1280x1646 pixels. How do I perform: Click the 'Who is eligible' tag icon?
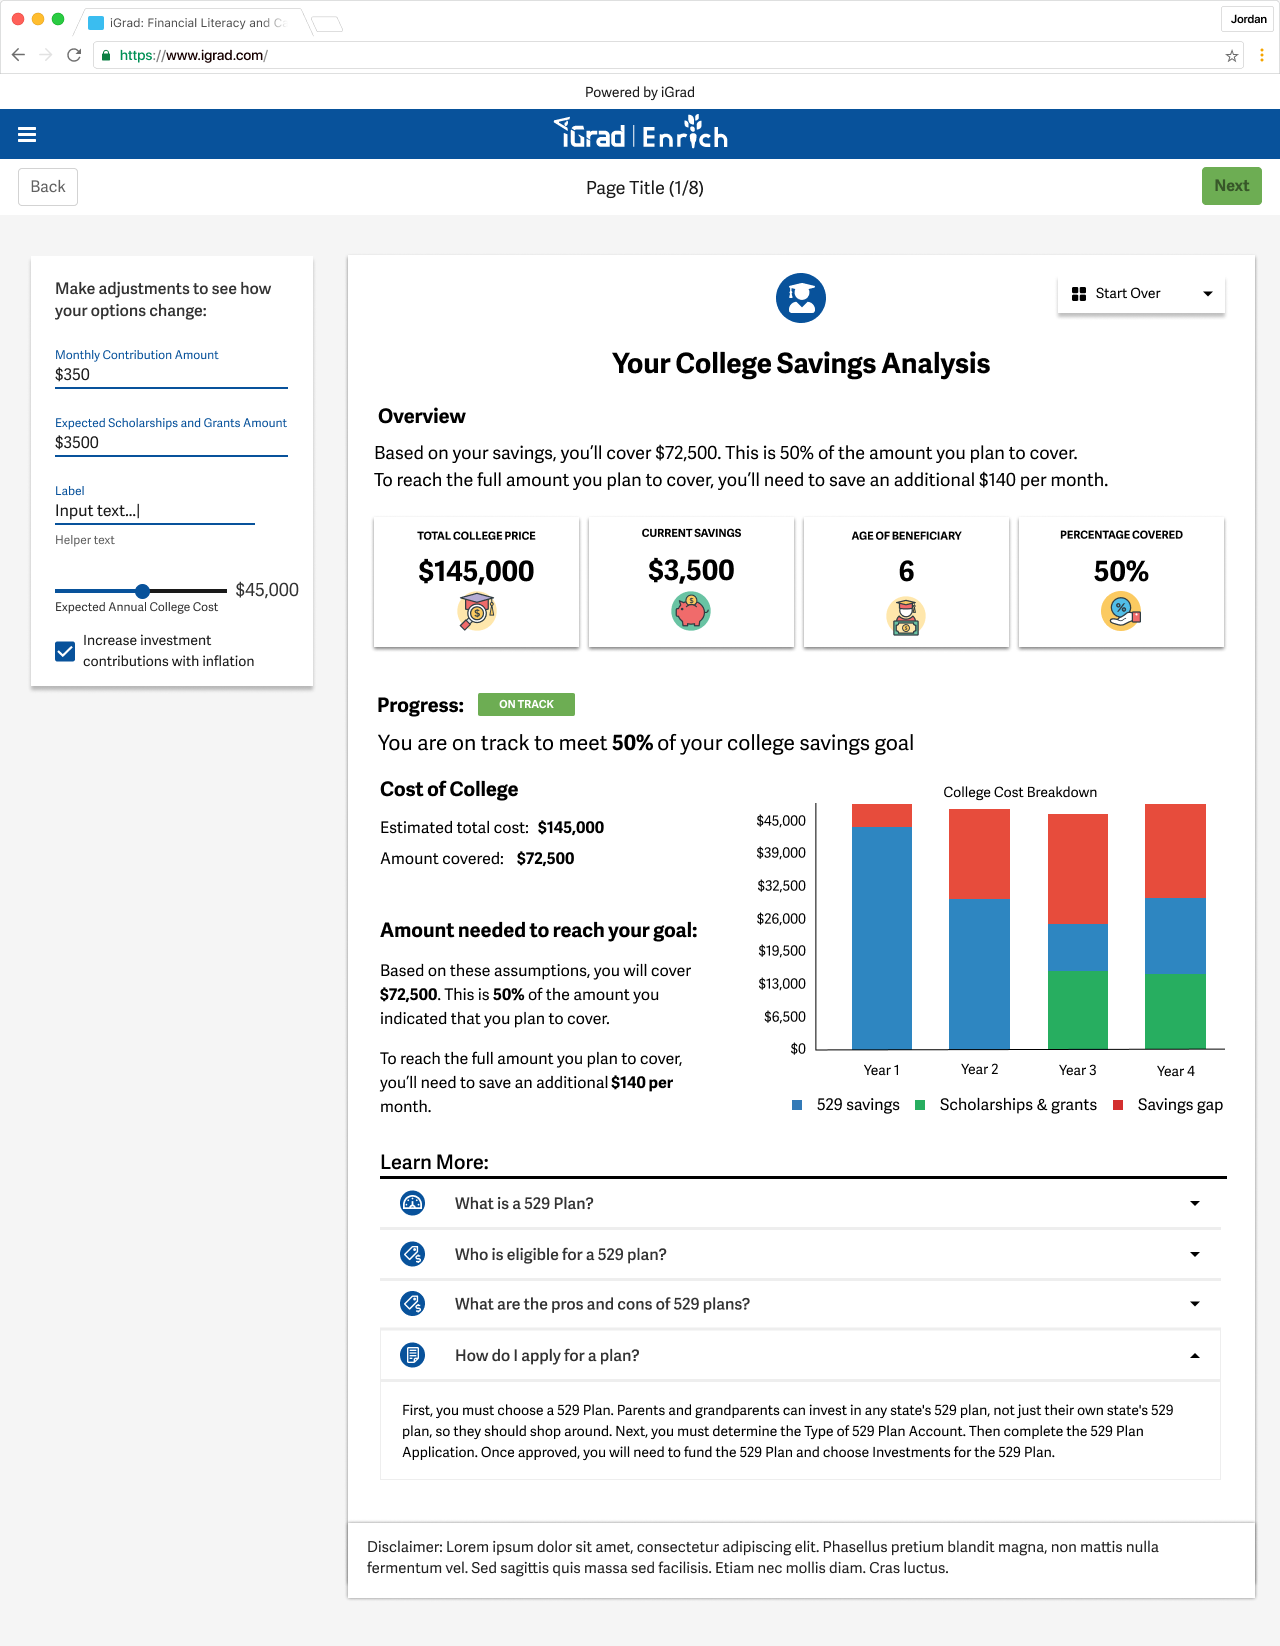(x=412, y=1254)
